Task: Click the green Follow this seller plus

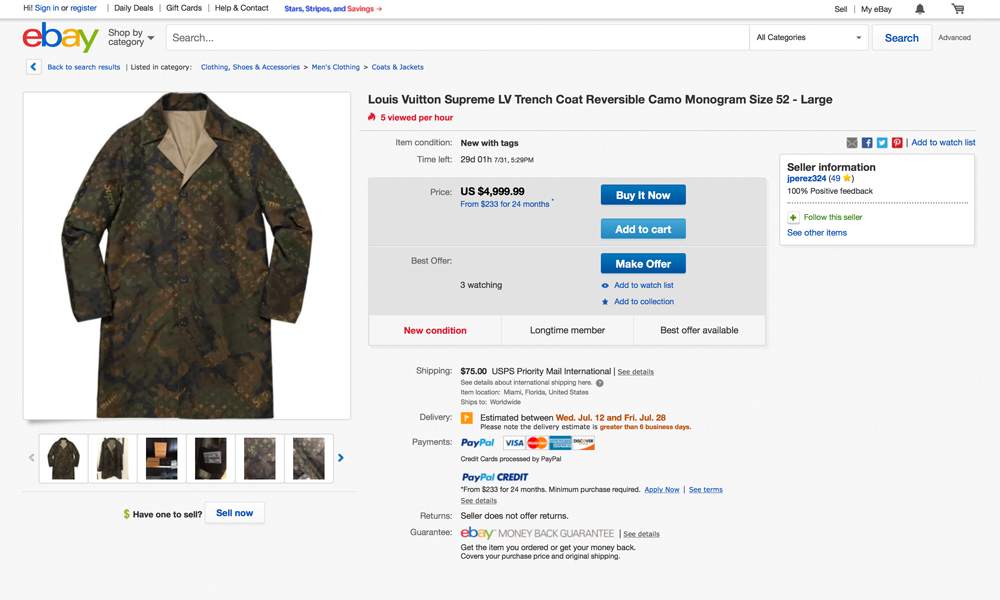Action: [x=793, y=217]
